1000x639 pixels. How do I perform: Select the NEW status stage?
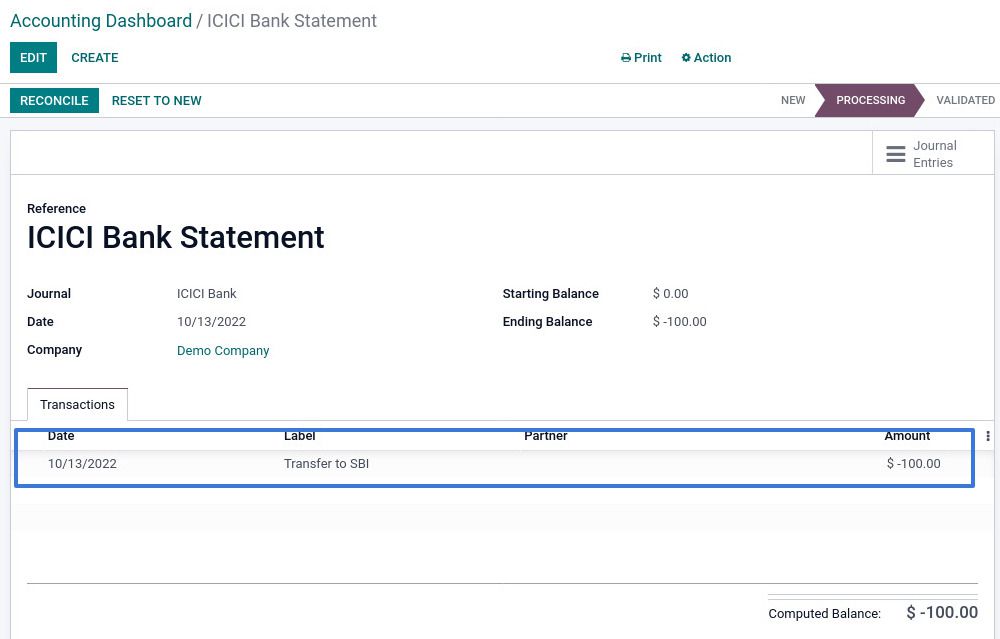pos(793,100)
